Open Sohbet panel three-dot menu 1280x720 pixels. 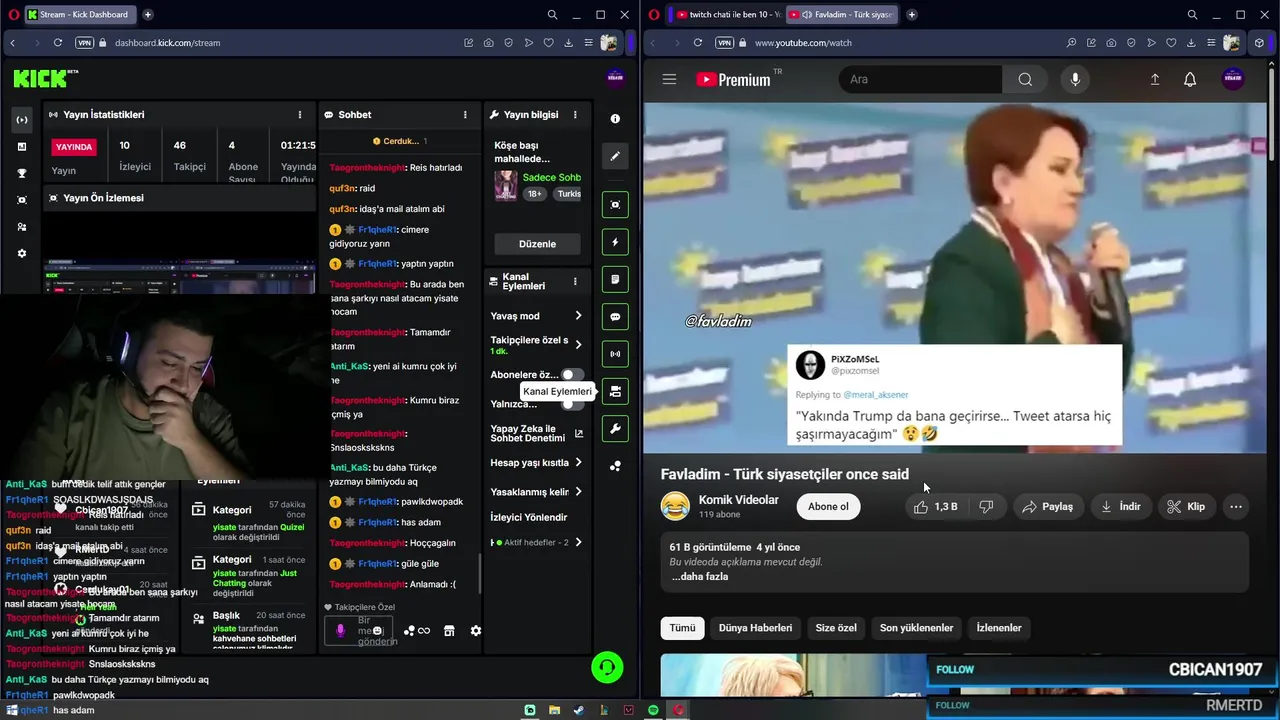[x=465, y=115]
